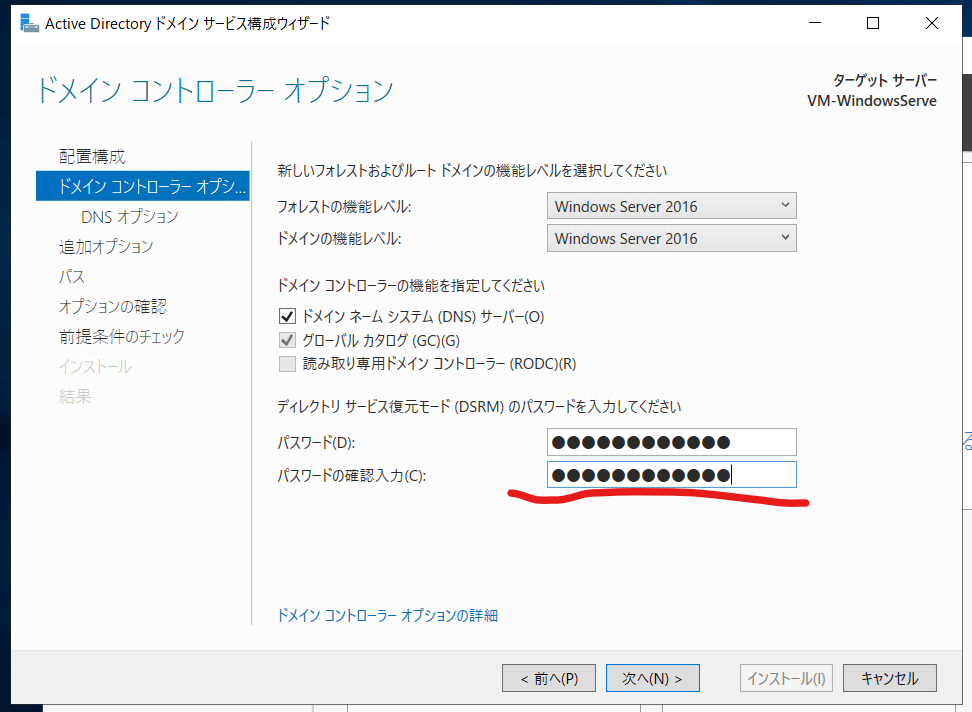Click the VM-WindowsServe target server name
Viewport: 972px width, 712px height.
[872, 101]
